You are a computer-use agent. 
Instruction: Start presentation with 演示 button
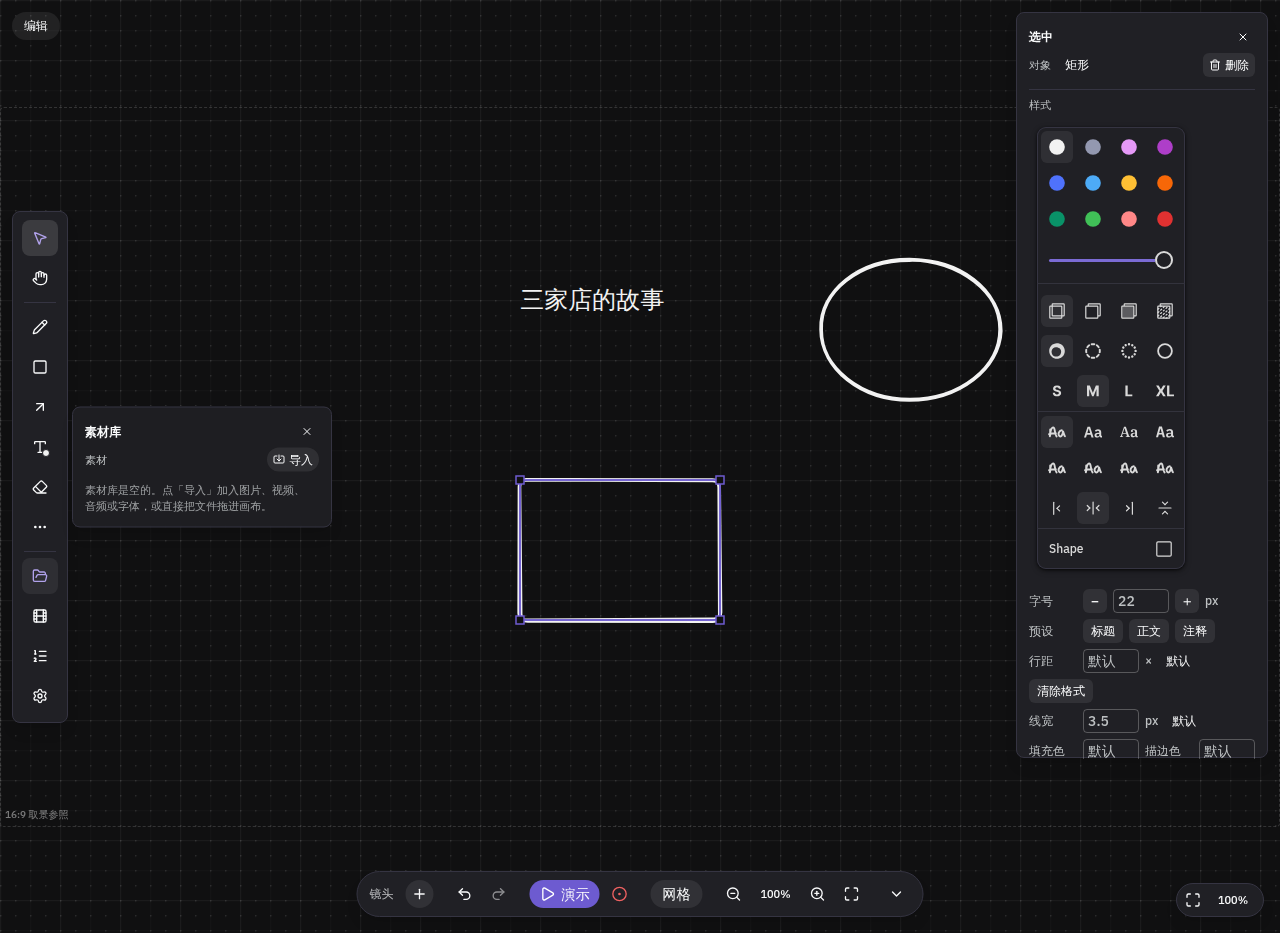pyautogui.click(x=564, y=894)
